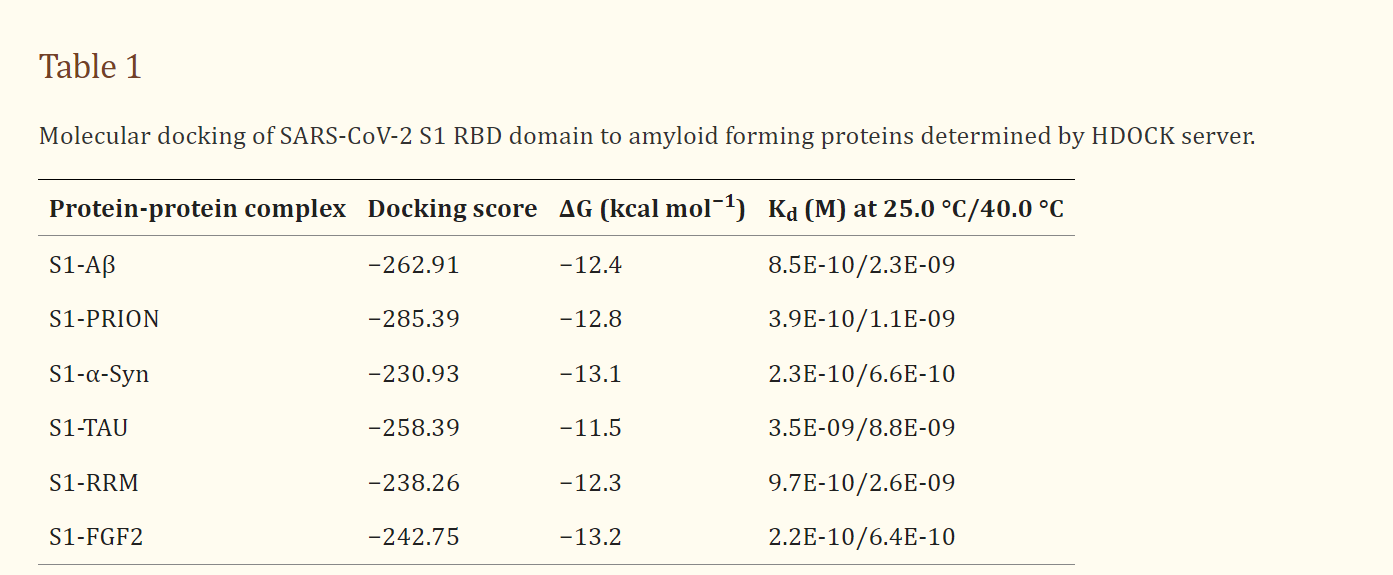Select the ΔG value −13.2
The image size is (1393, 575).
(x=590, y=537)
